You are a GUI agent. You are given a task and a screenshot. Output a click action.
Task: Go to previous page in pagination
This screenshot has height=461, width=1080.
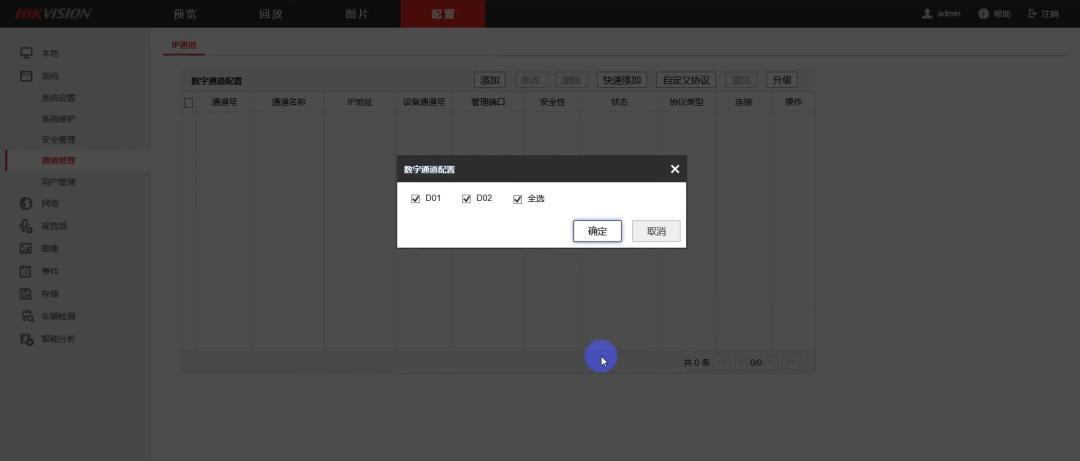click(x=741, y=362)
